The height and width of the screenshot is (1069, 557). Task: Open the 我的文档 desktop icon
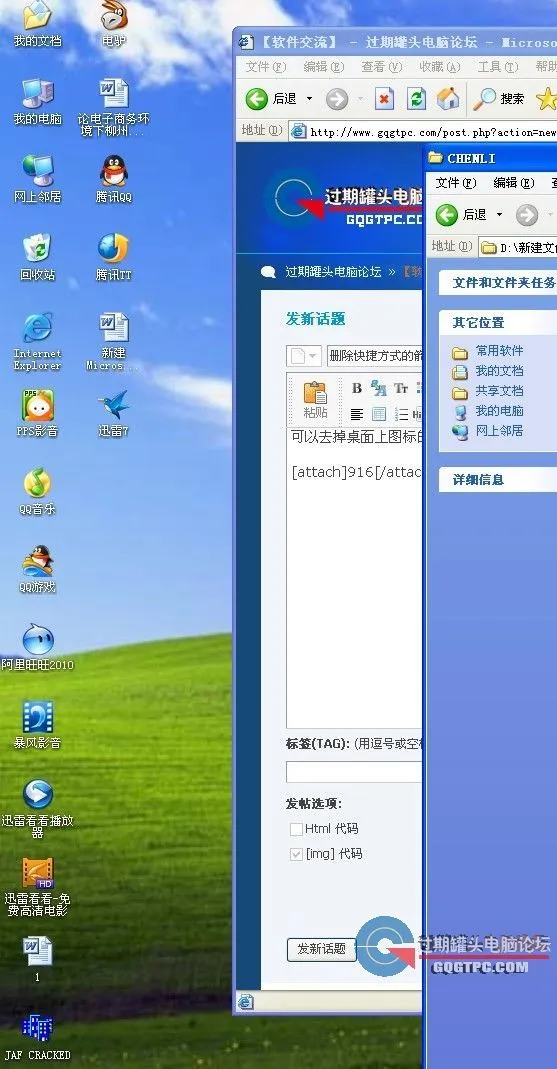click(x=37, y=25)
